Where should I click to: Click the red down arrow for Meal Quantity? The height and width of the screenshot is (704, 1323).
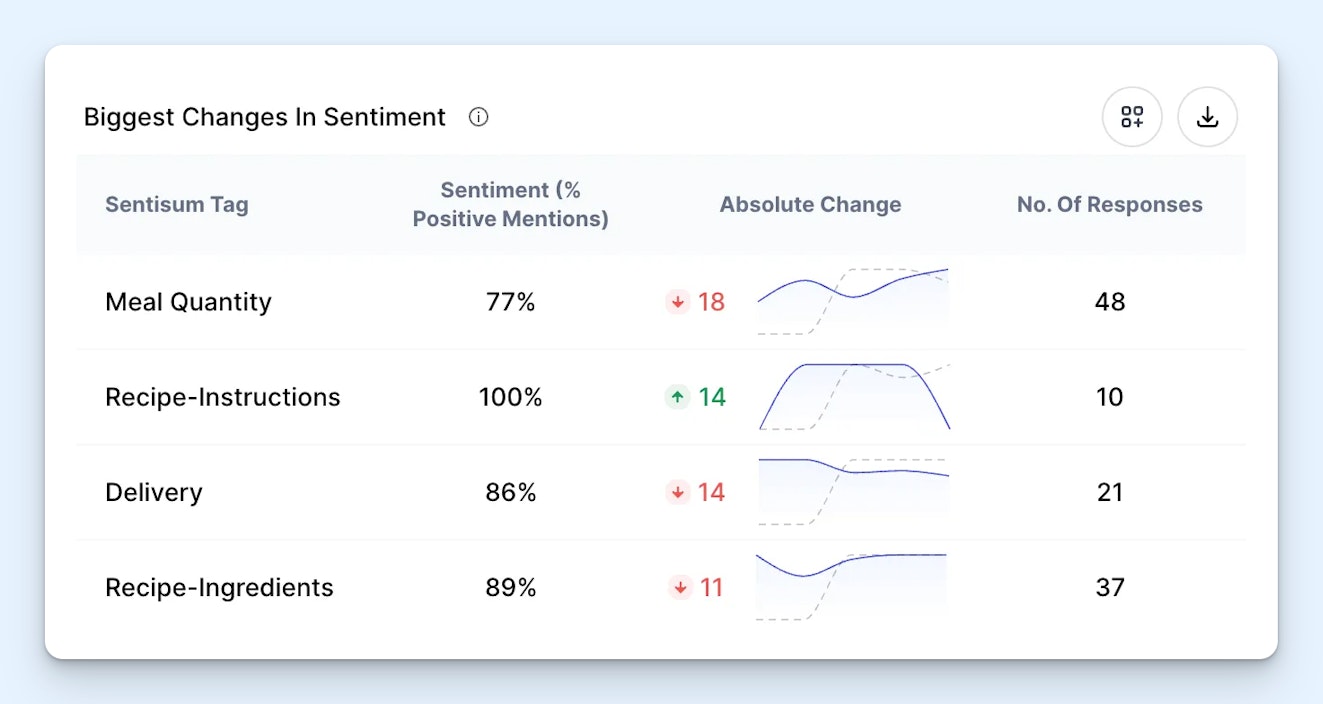pos(678,302)
